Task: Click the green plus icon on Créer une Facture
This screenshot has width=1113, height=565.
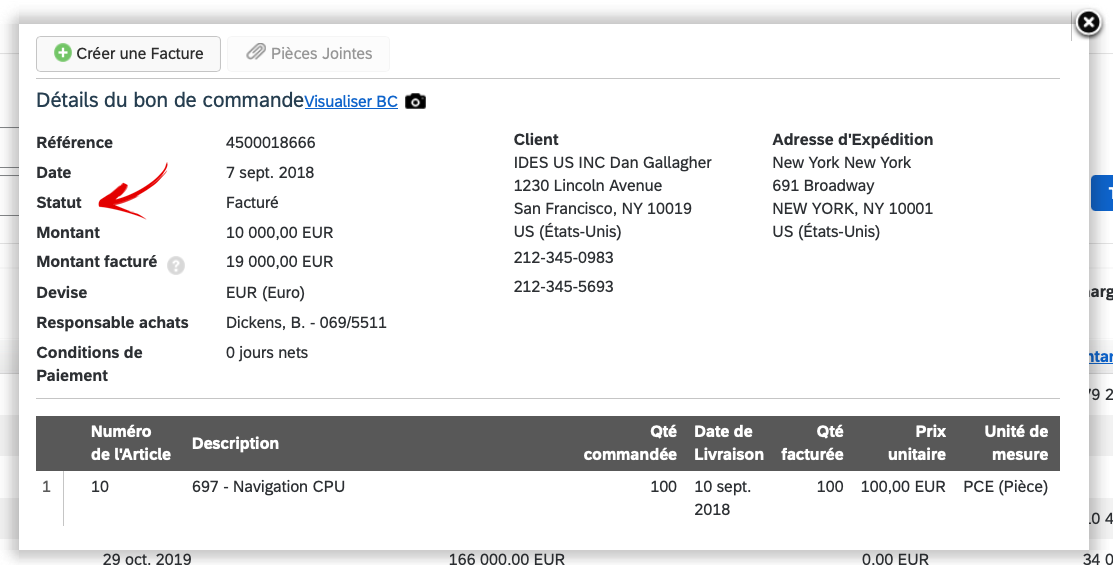Action: click(x=62, y=53)
